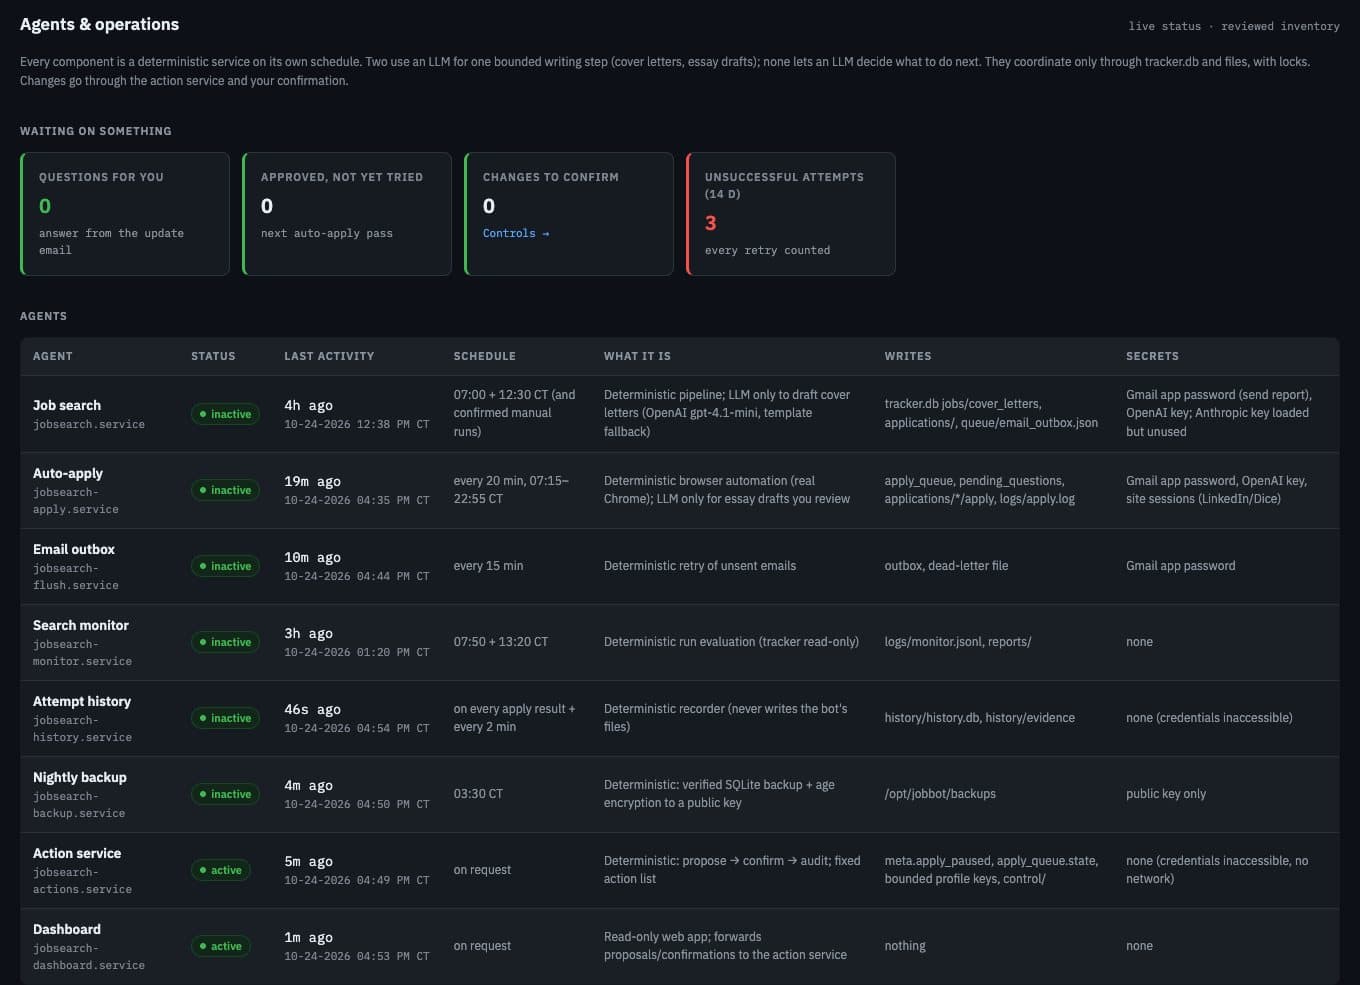The image size is (1360, 985).
Task: Click the '07:50 + 13:20 CT' schedule cell
Action: 501,642
